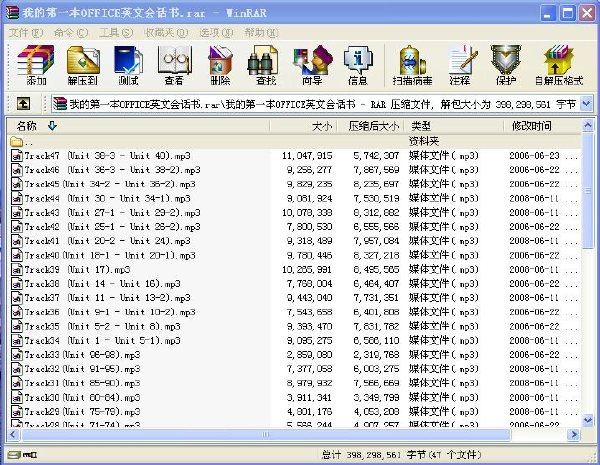The image size is (600, 465).
Task: Open the 帮助 (Help) menu
Action: click(261, 33)
